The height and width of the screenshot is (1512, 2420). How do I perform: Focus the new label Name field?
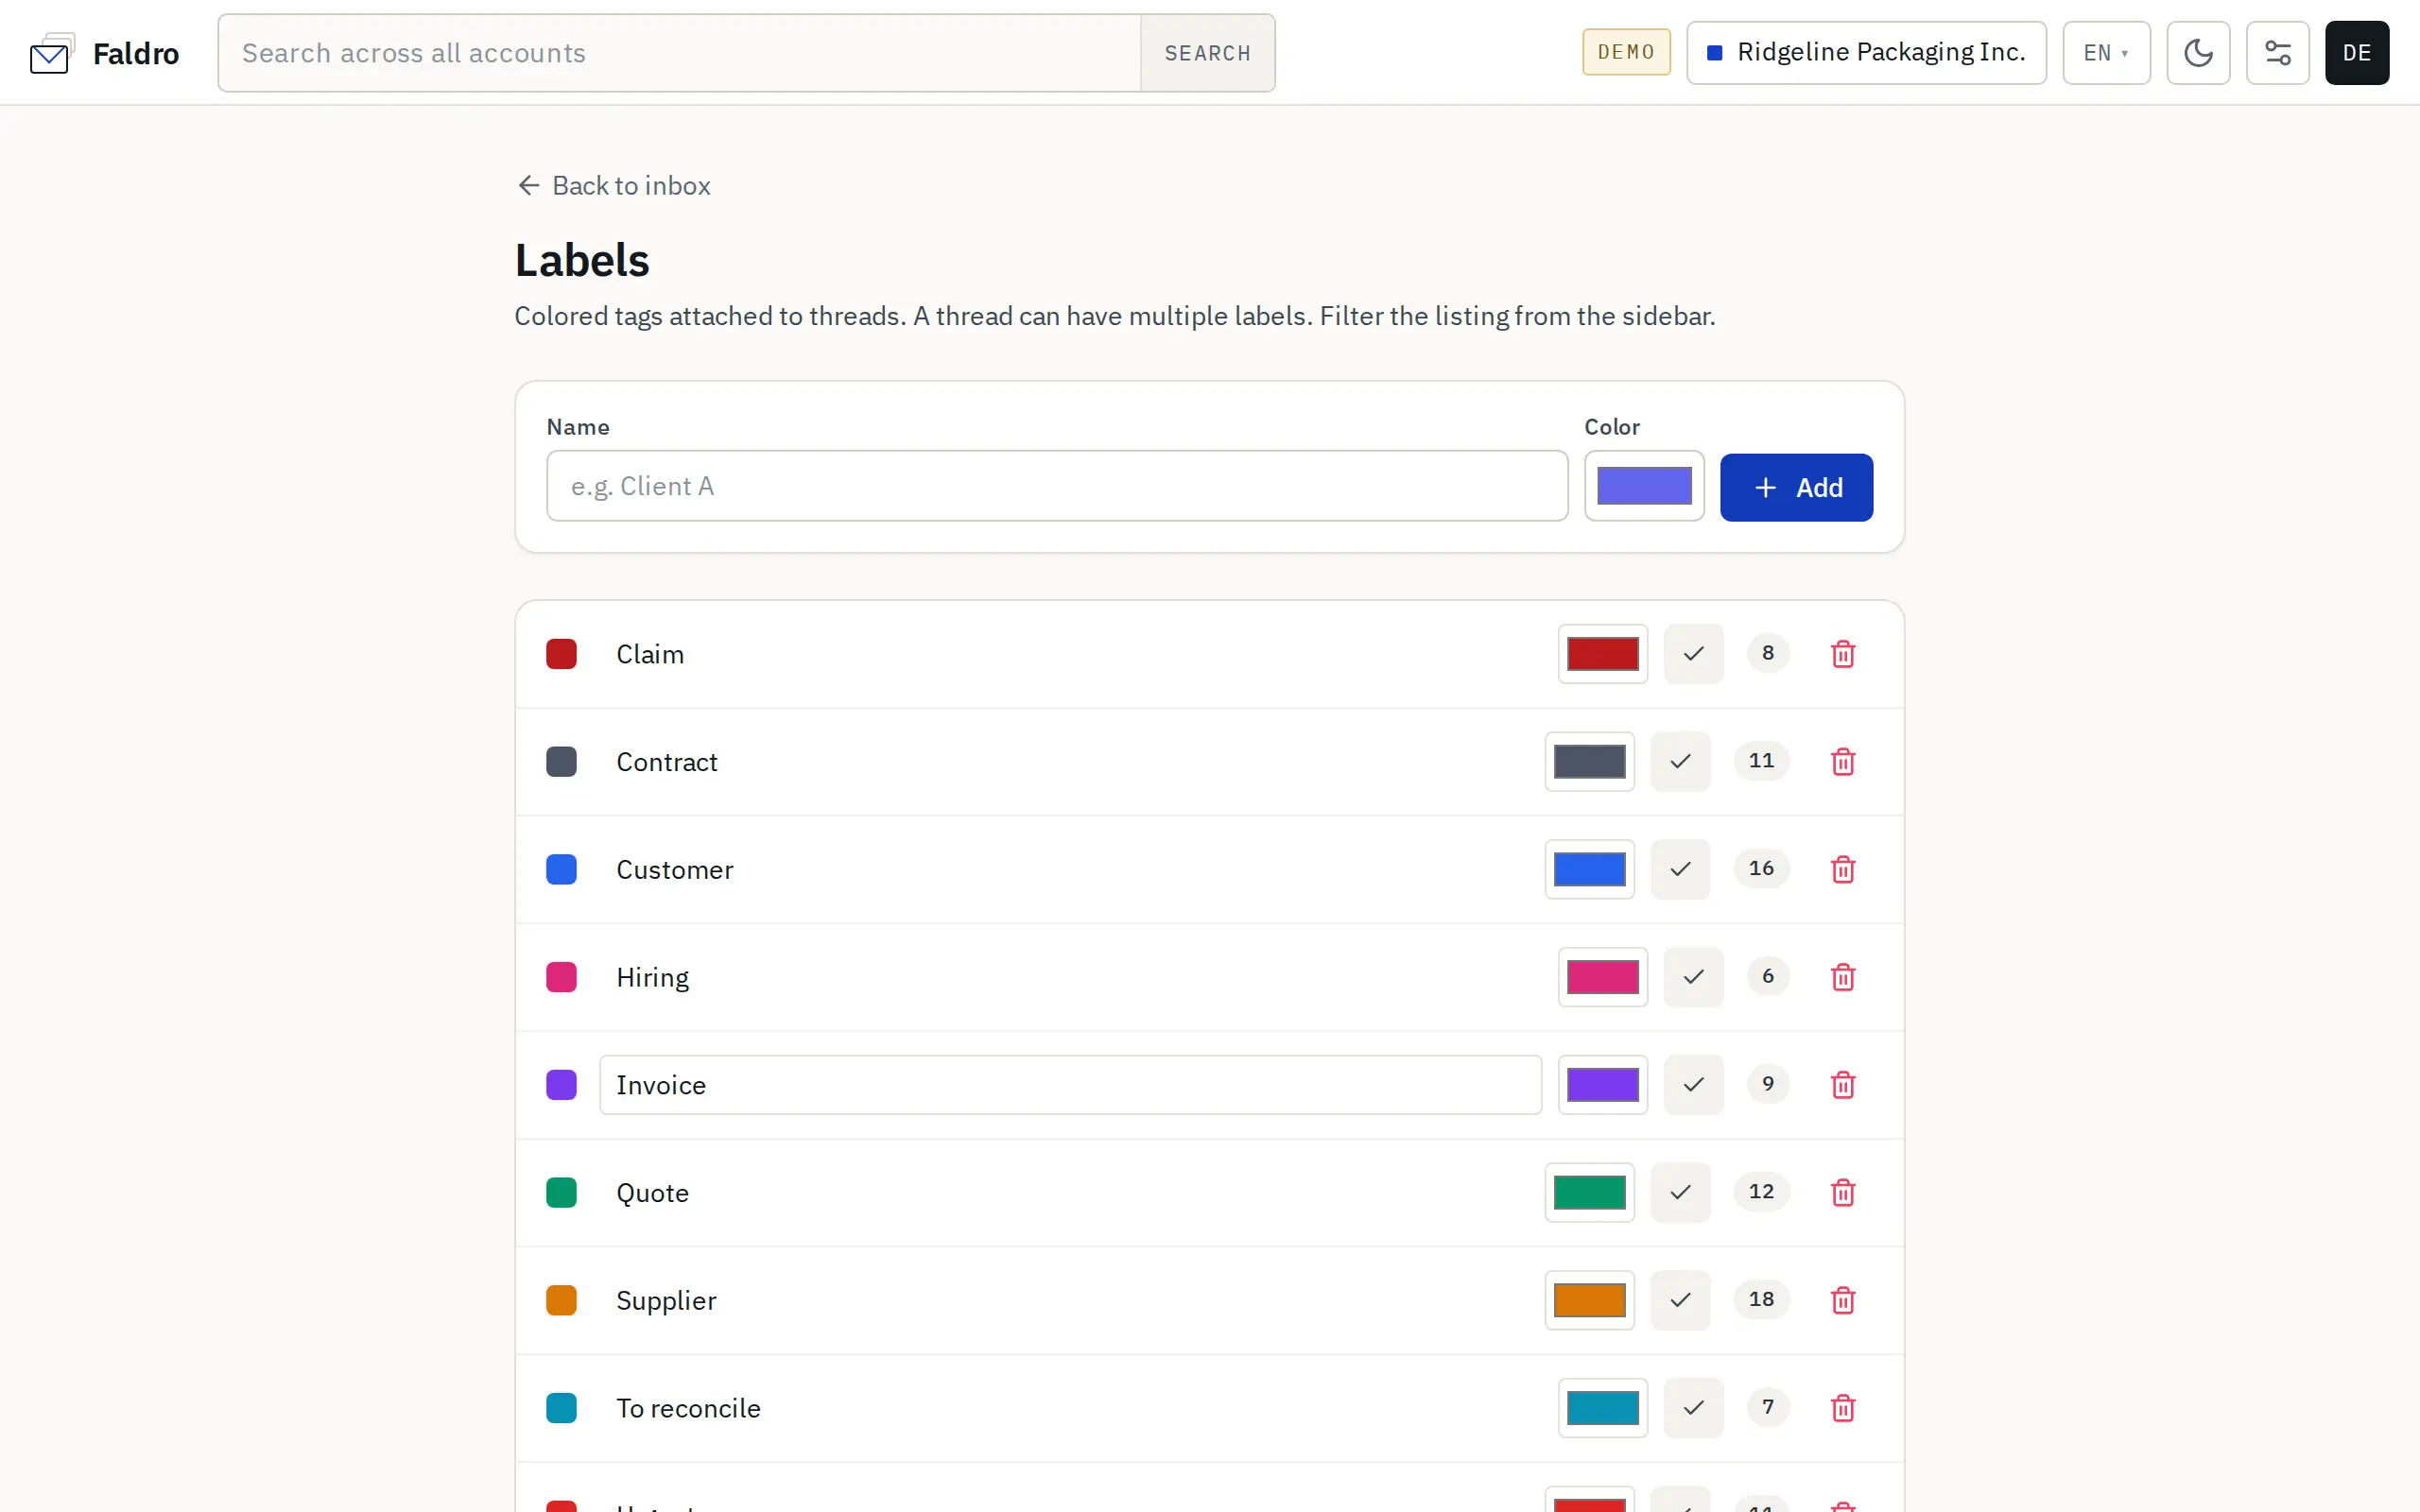1057,486
